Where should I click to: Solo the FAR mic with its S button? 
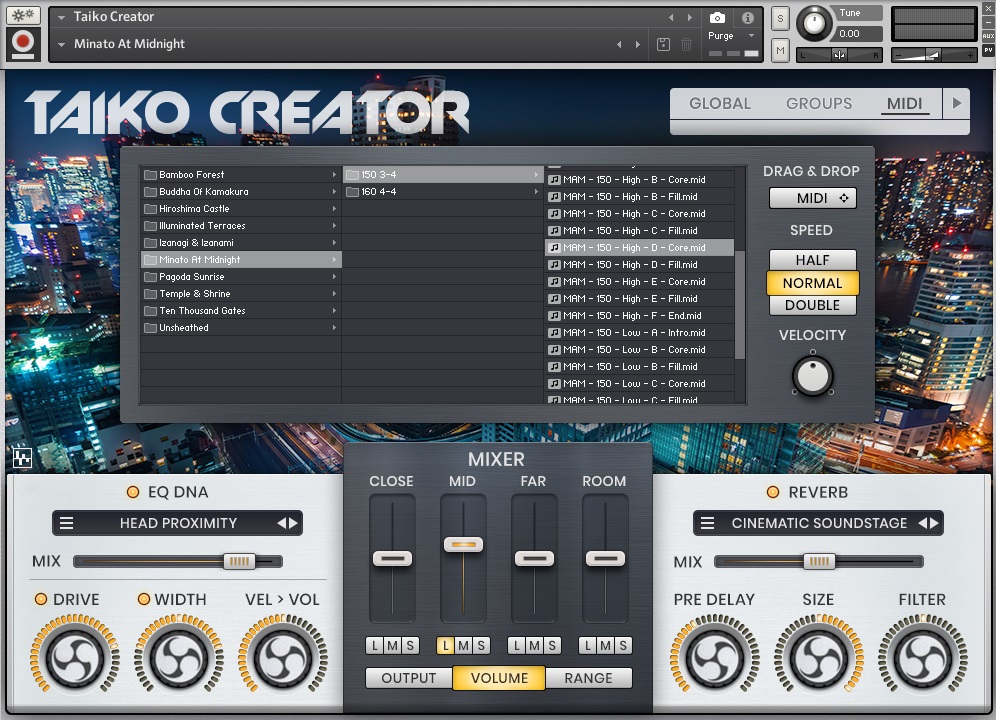(552, 646)
